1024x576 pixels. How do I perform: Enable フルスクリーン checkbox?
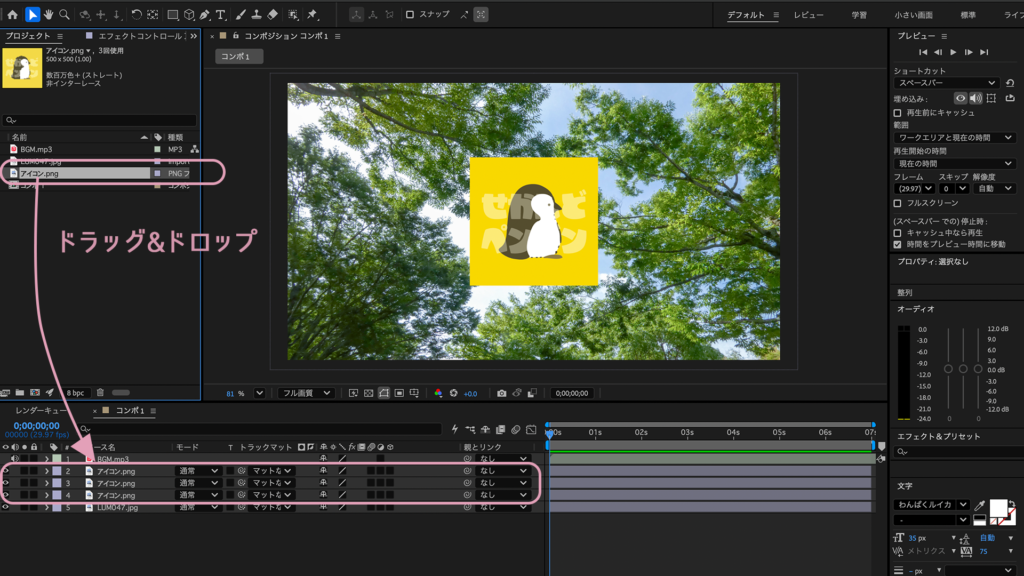[x=898, y=203]
